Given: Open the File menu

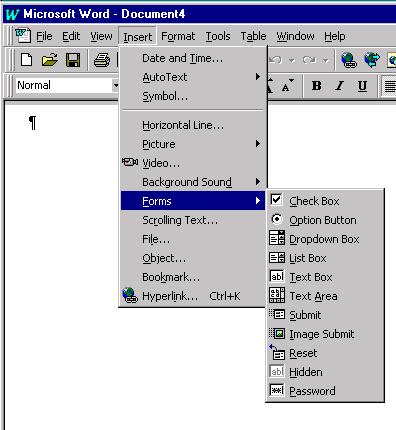Looking at the screenshot, I should coord(44,36).
